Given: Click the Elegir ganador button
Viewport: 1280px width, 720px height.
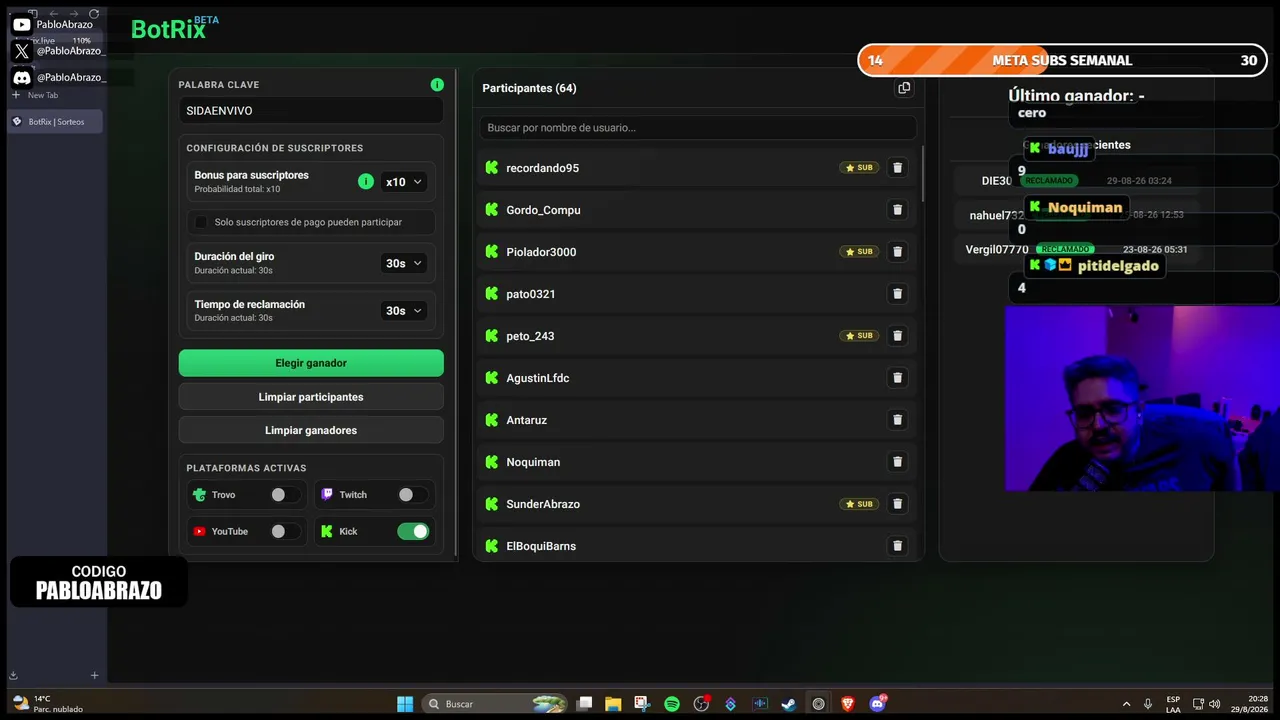Looking at the screenshot, I should [x=311, y=363].
